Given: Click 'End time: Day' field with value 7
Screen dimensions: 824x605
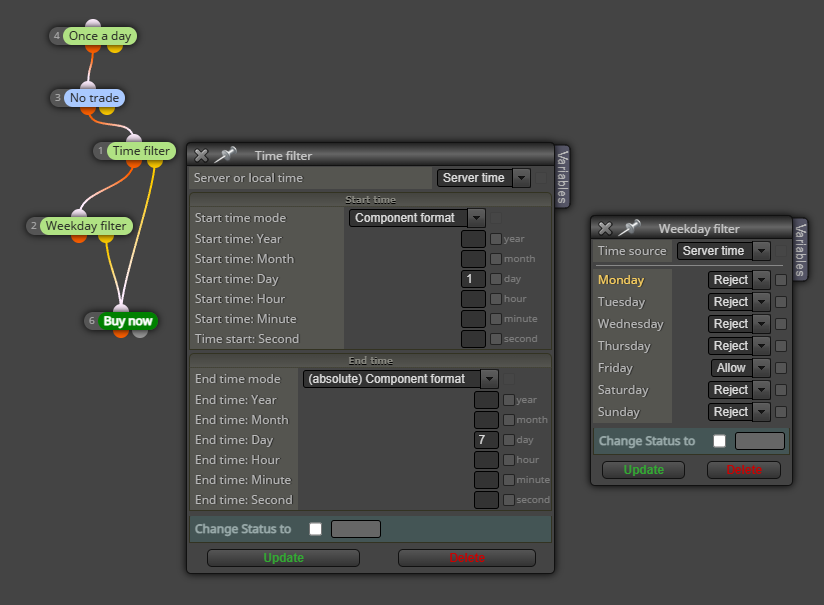Looking at the screenshot, I should [x=486, y=439].
